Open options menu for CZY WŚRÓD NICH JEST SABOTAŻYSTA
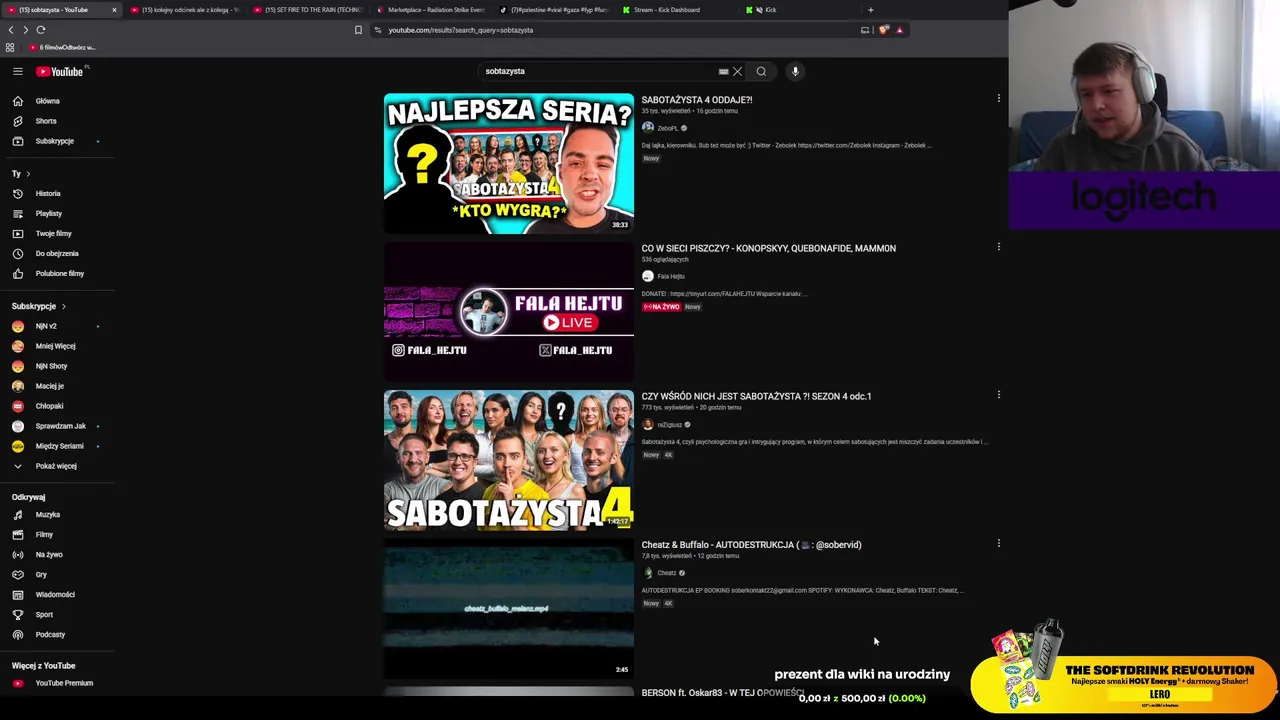This screenshot has width=1280, height=720. 998,395
